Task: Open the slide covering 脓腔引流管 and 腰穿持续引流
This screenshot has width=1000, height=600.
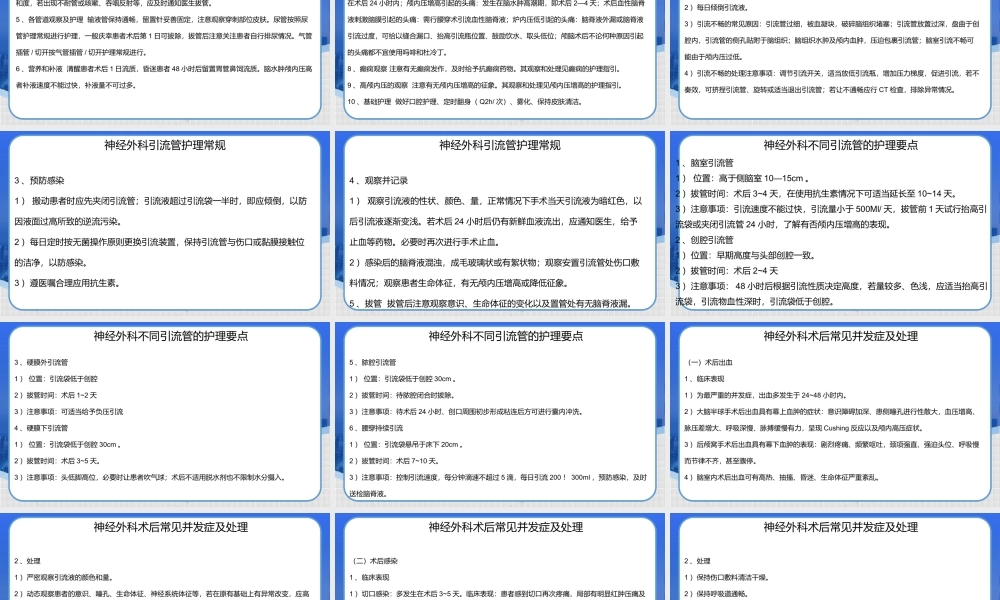Action: pos(499,413)
